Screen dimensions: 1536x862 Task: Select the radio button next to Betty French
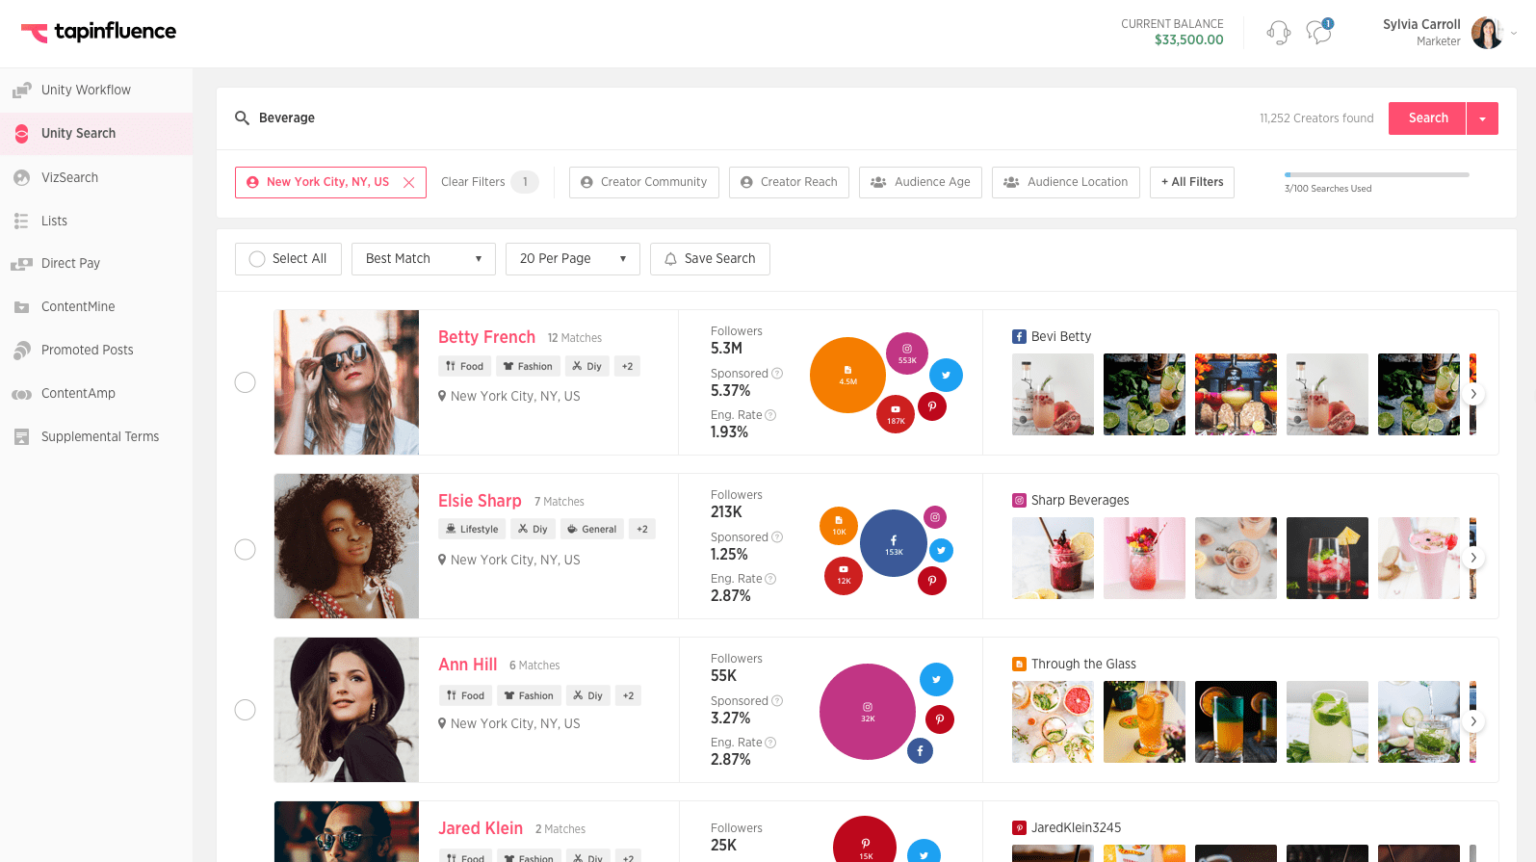[x=245, y=382]
